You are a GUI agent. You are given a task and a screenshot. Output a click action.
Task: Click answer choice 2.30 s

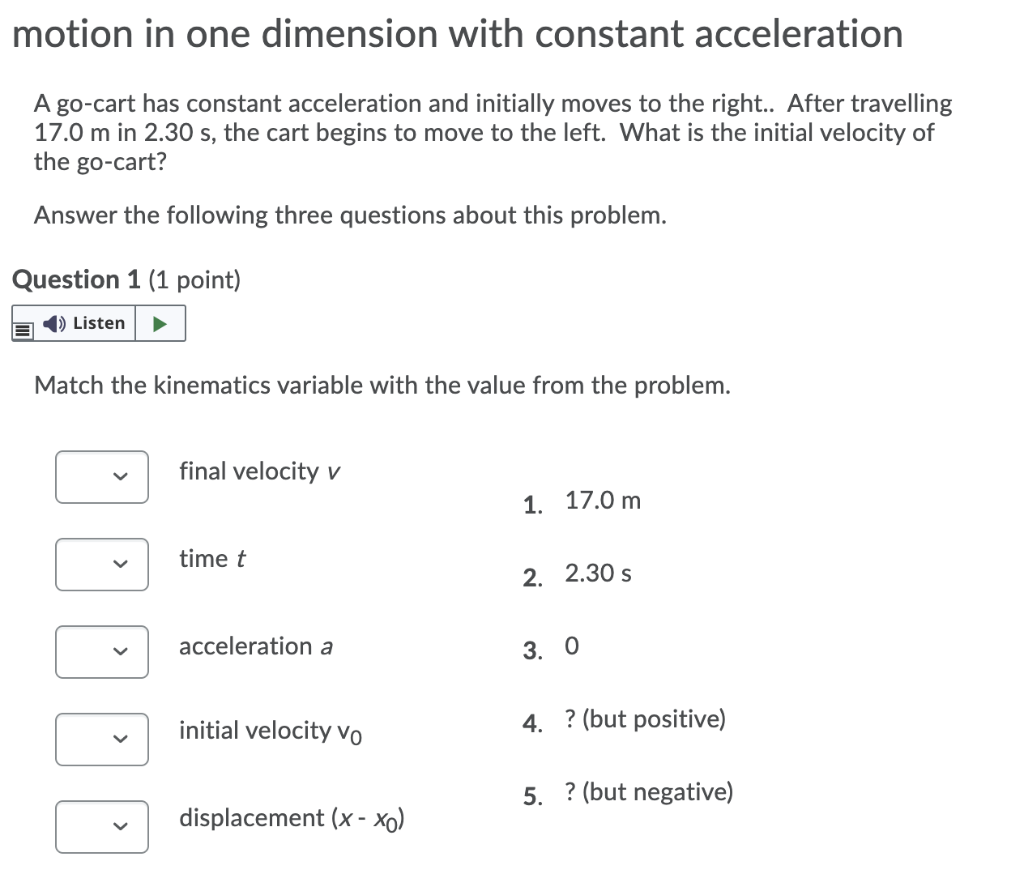(x=597, y=573)
